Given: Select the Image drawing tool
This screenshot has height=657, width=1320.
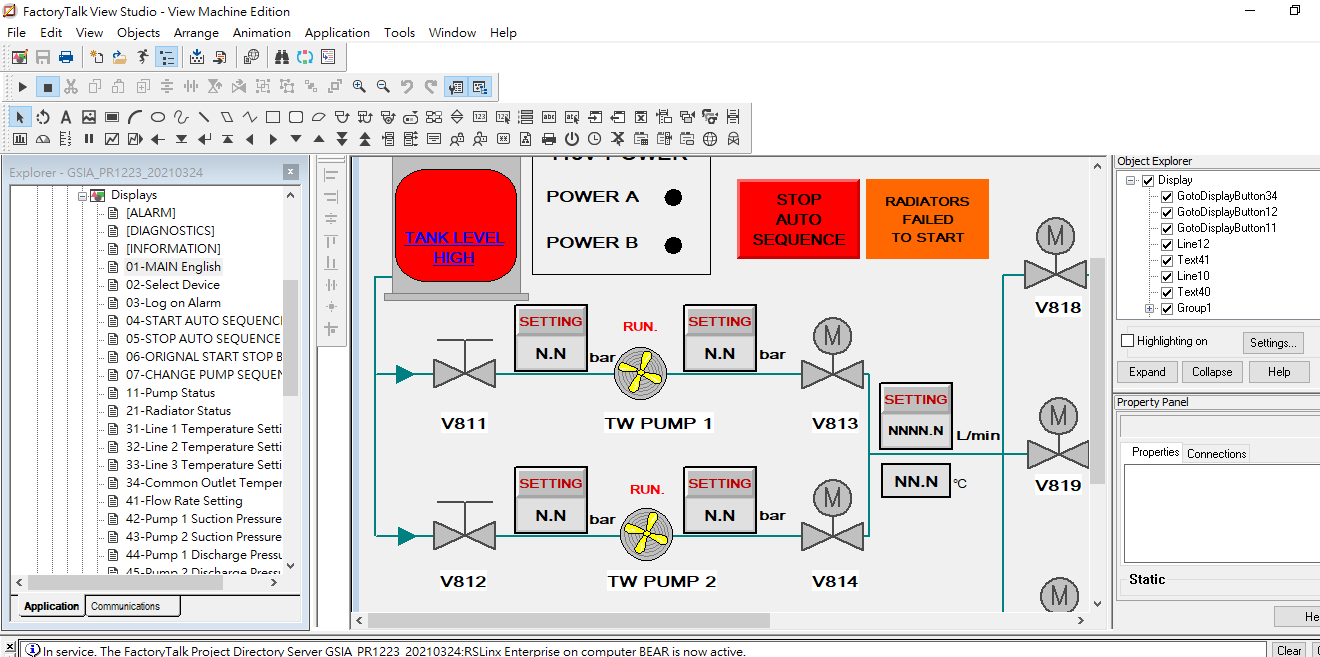Looking at the screenshot, I should click(89, 117).
